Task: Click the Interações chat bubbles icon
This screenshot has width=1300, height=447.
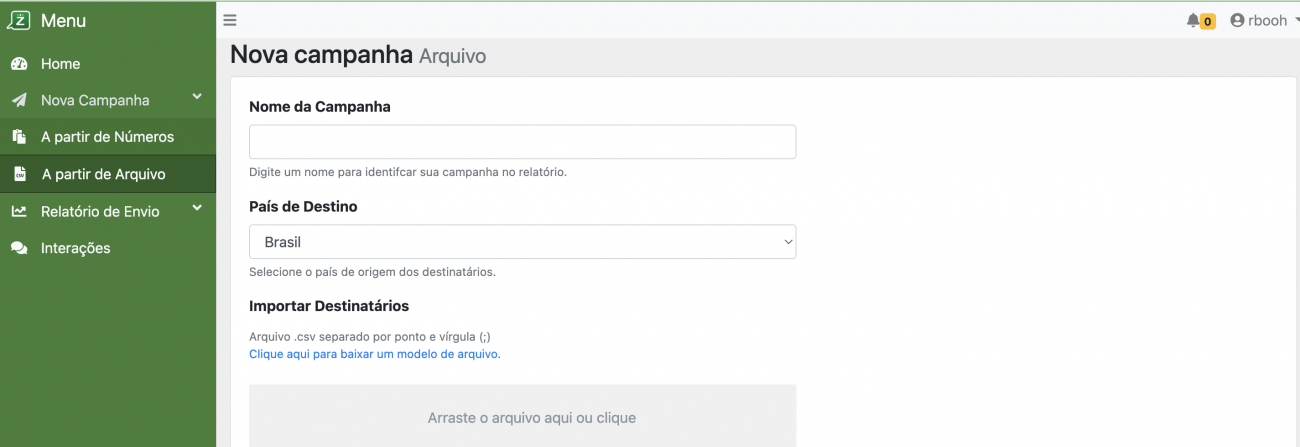Action: (19, 248)
